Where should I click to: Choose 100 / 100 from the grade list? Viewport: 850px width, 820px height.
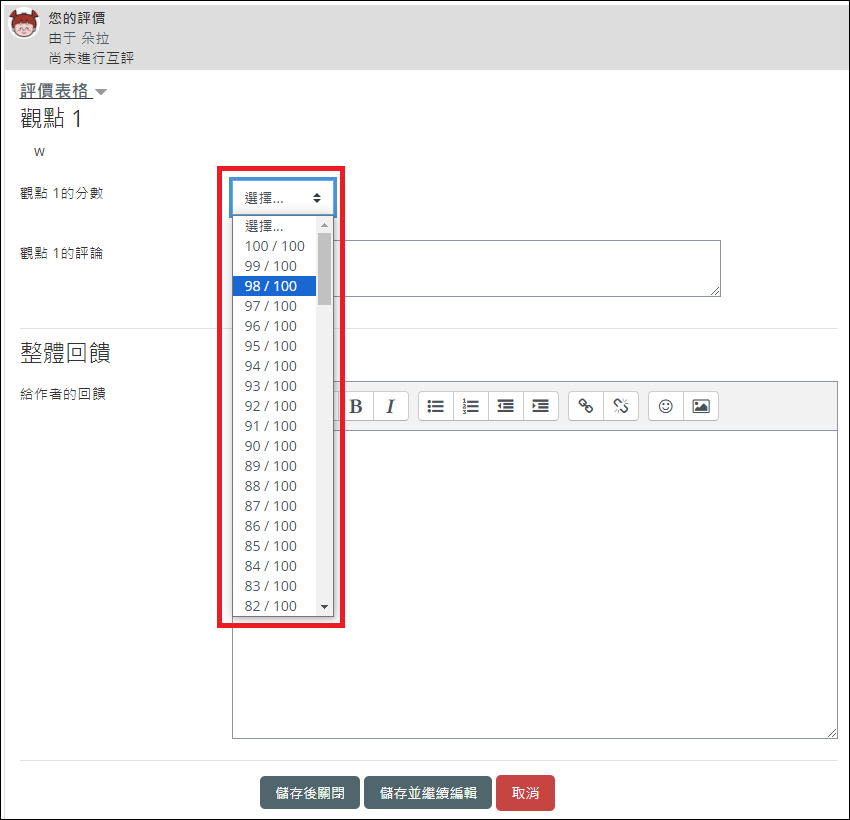pyautogui.click(x=274, y=246)
